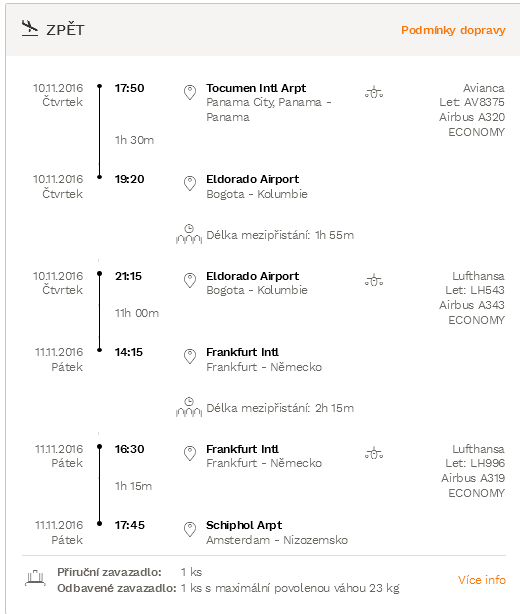Viewport: 520px width, 614px height.
Task: Select the Schiphol Arpt destination name
Action: tap(244, 525)
